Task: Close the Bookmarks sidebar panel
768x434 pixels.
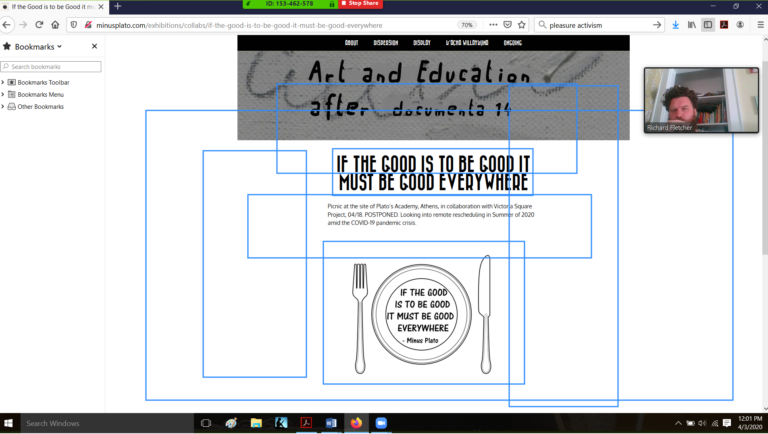Action: [95, 47]
